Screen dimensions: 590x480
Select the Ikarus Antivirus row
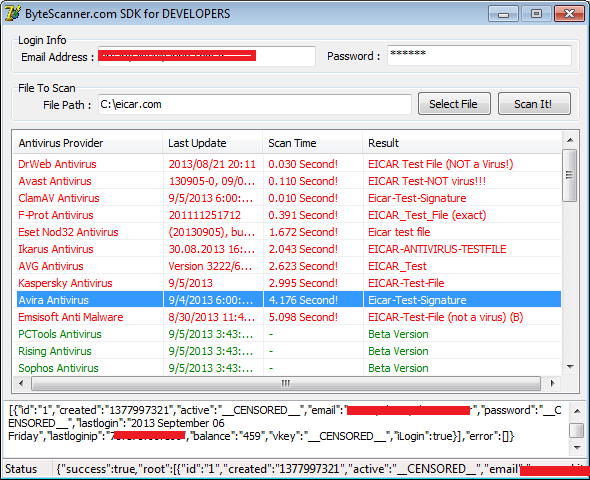point(287,249)
